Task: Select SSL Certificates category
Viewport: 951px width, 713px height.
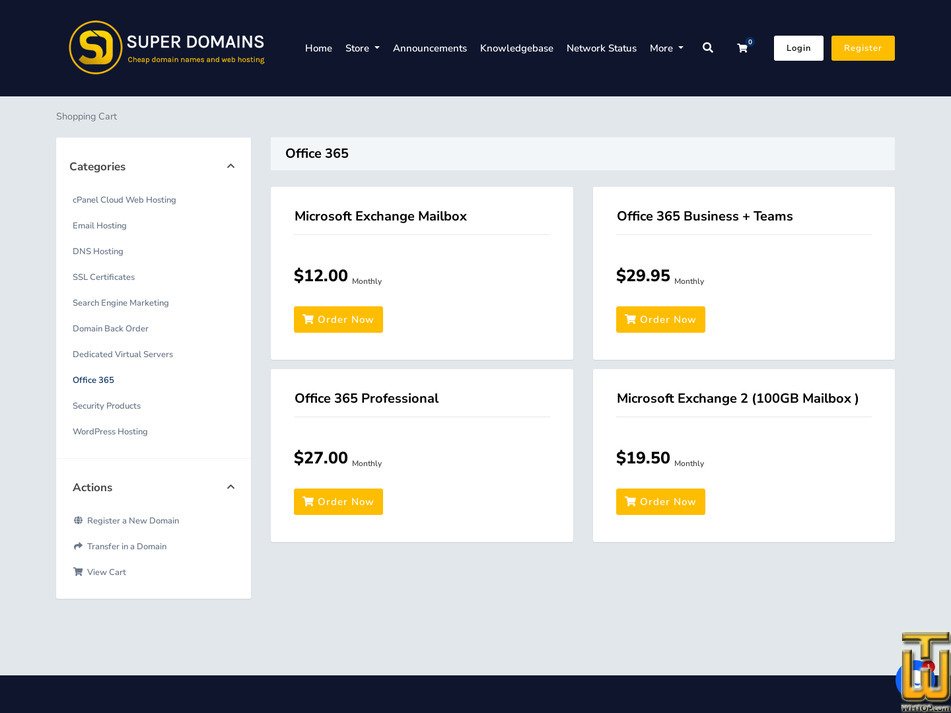Action: 104,277
